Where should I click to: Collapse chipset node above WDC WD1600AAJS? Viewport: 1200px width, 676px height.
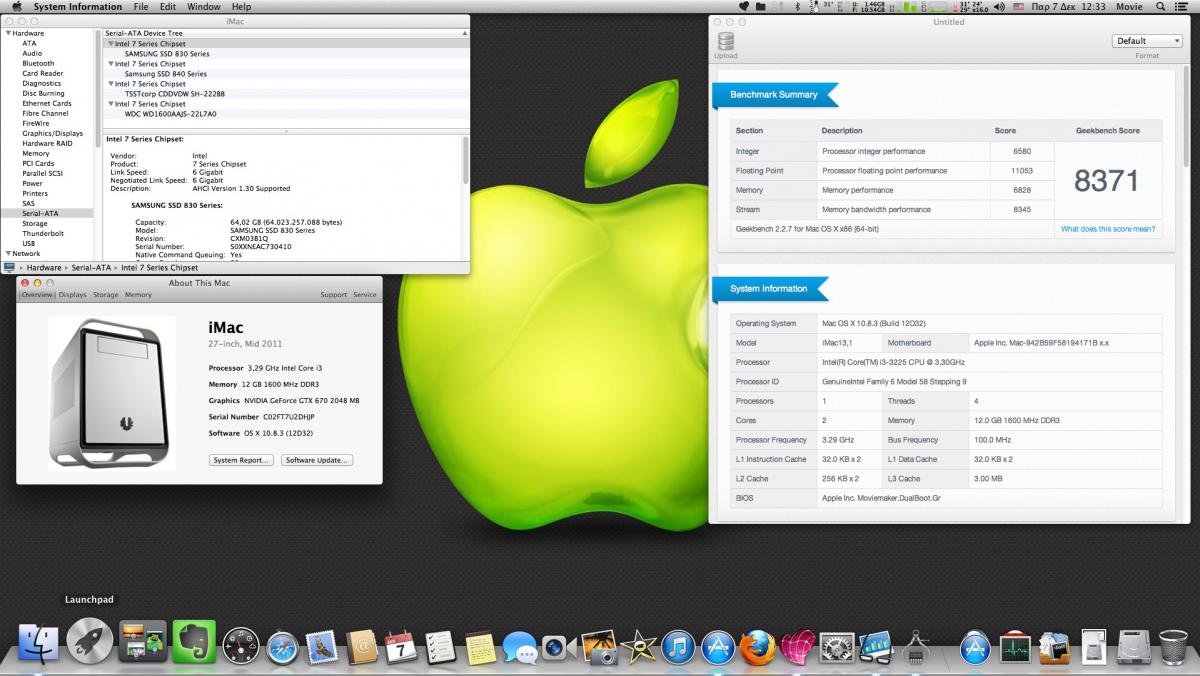pyautogui.click(x=110, y=104)
